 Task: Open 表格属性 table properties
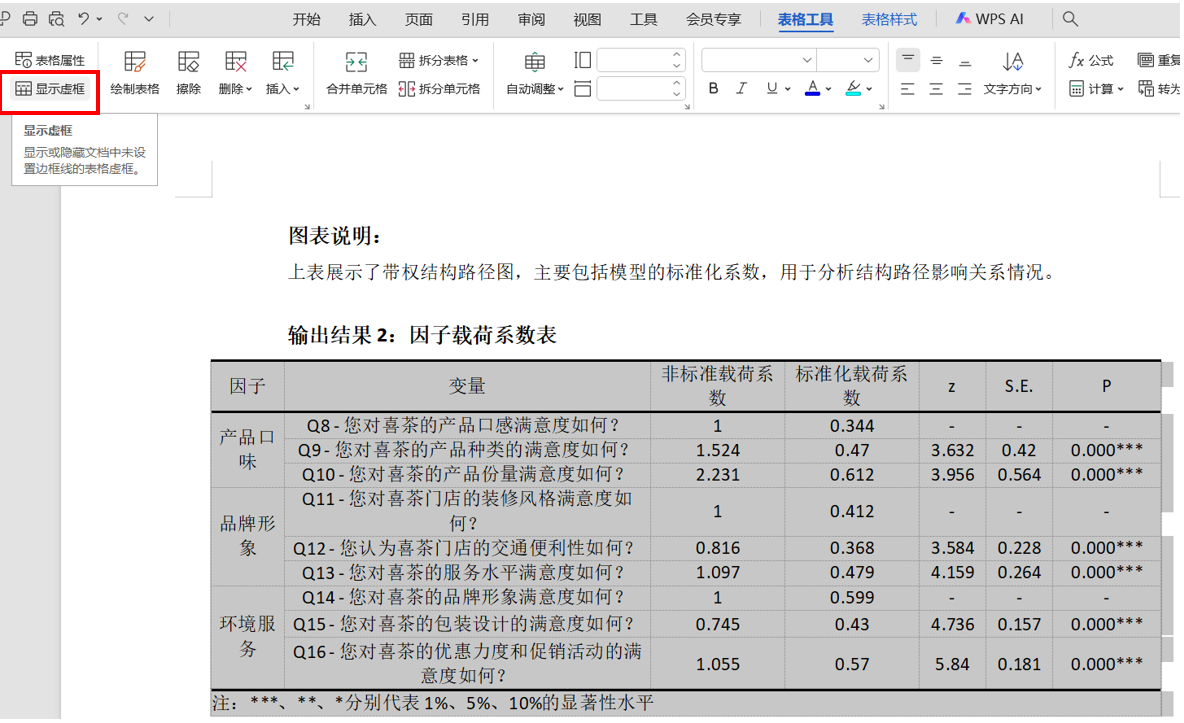(x=50, y=60)
